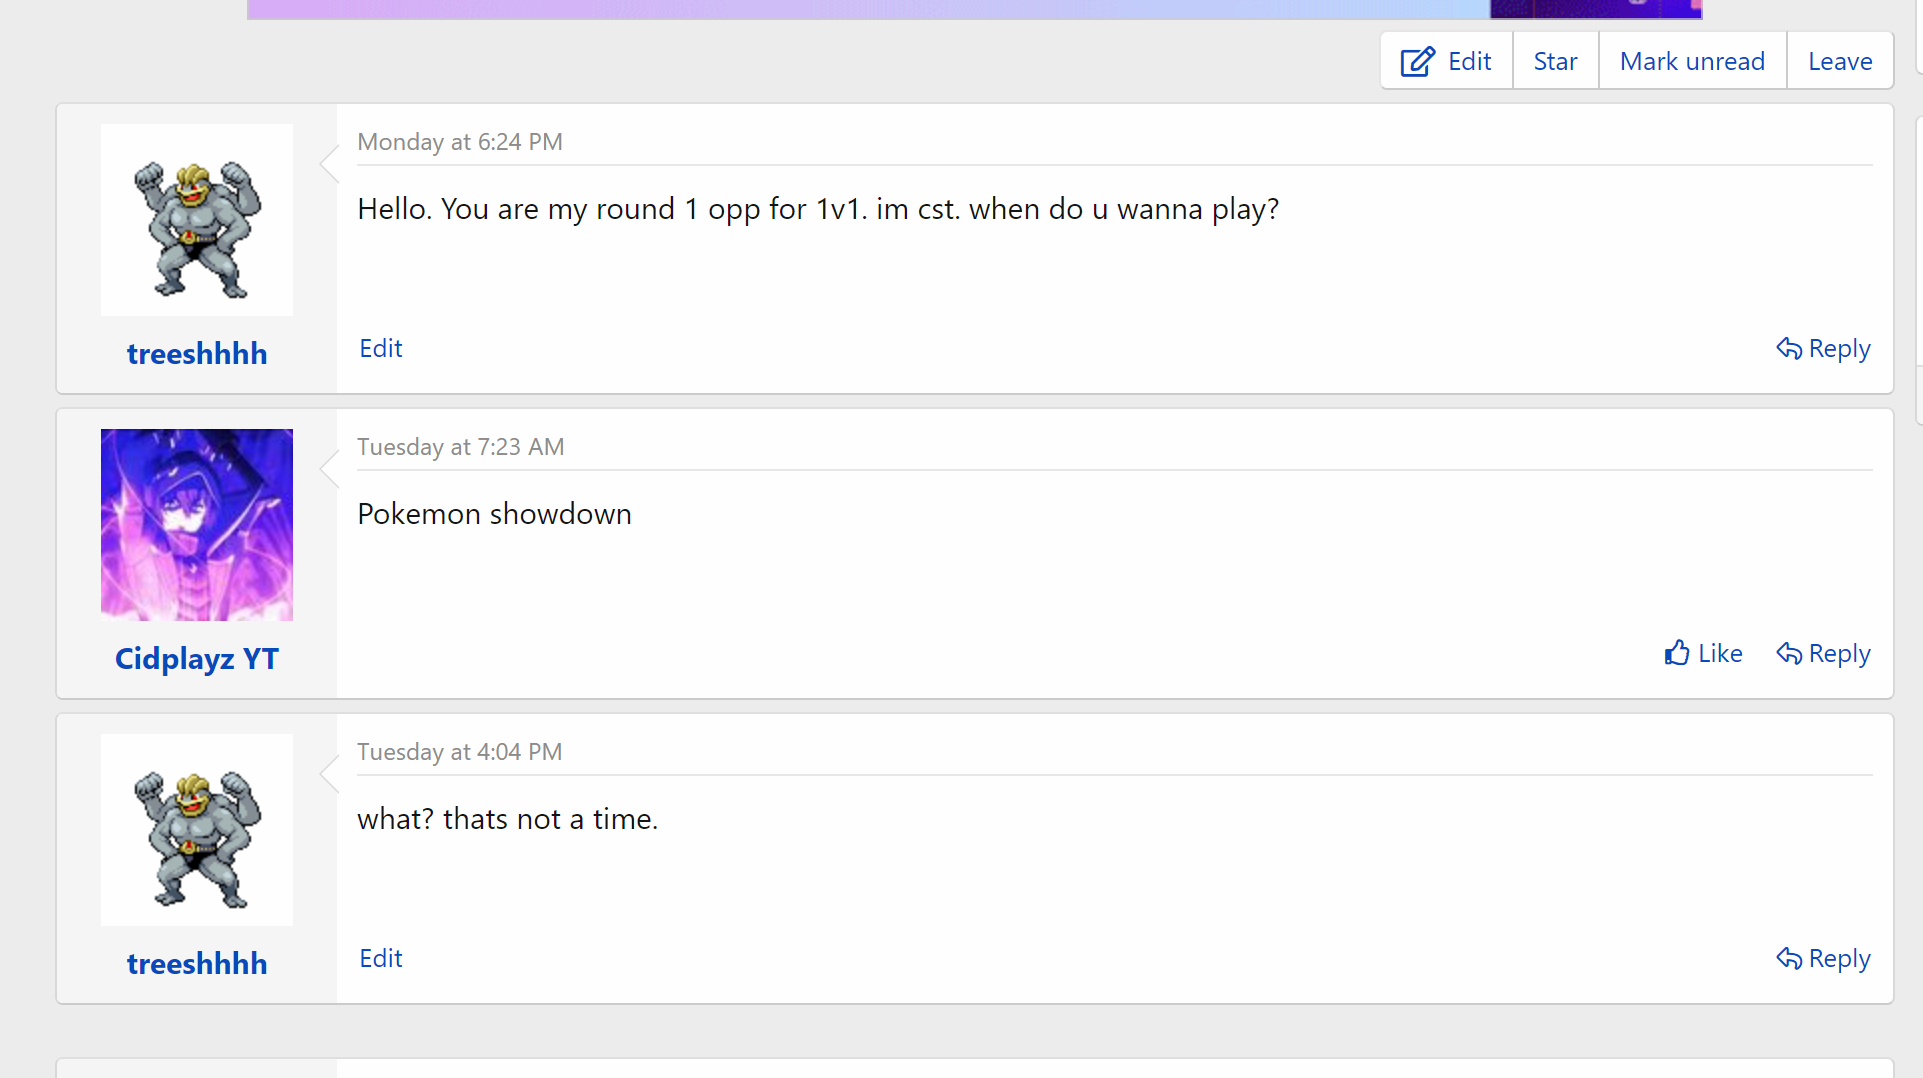1923x1078 pixels.
Task: Click the banner image at top
Action: (x=974, y=9)
